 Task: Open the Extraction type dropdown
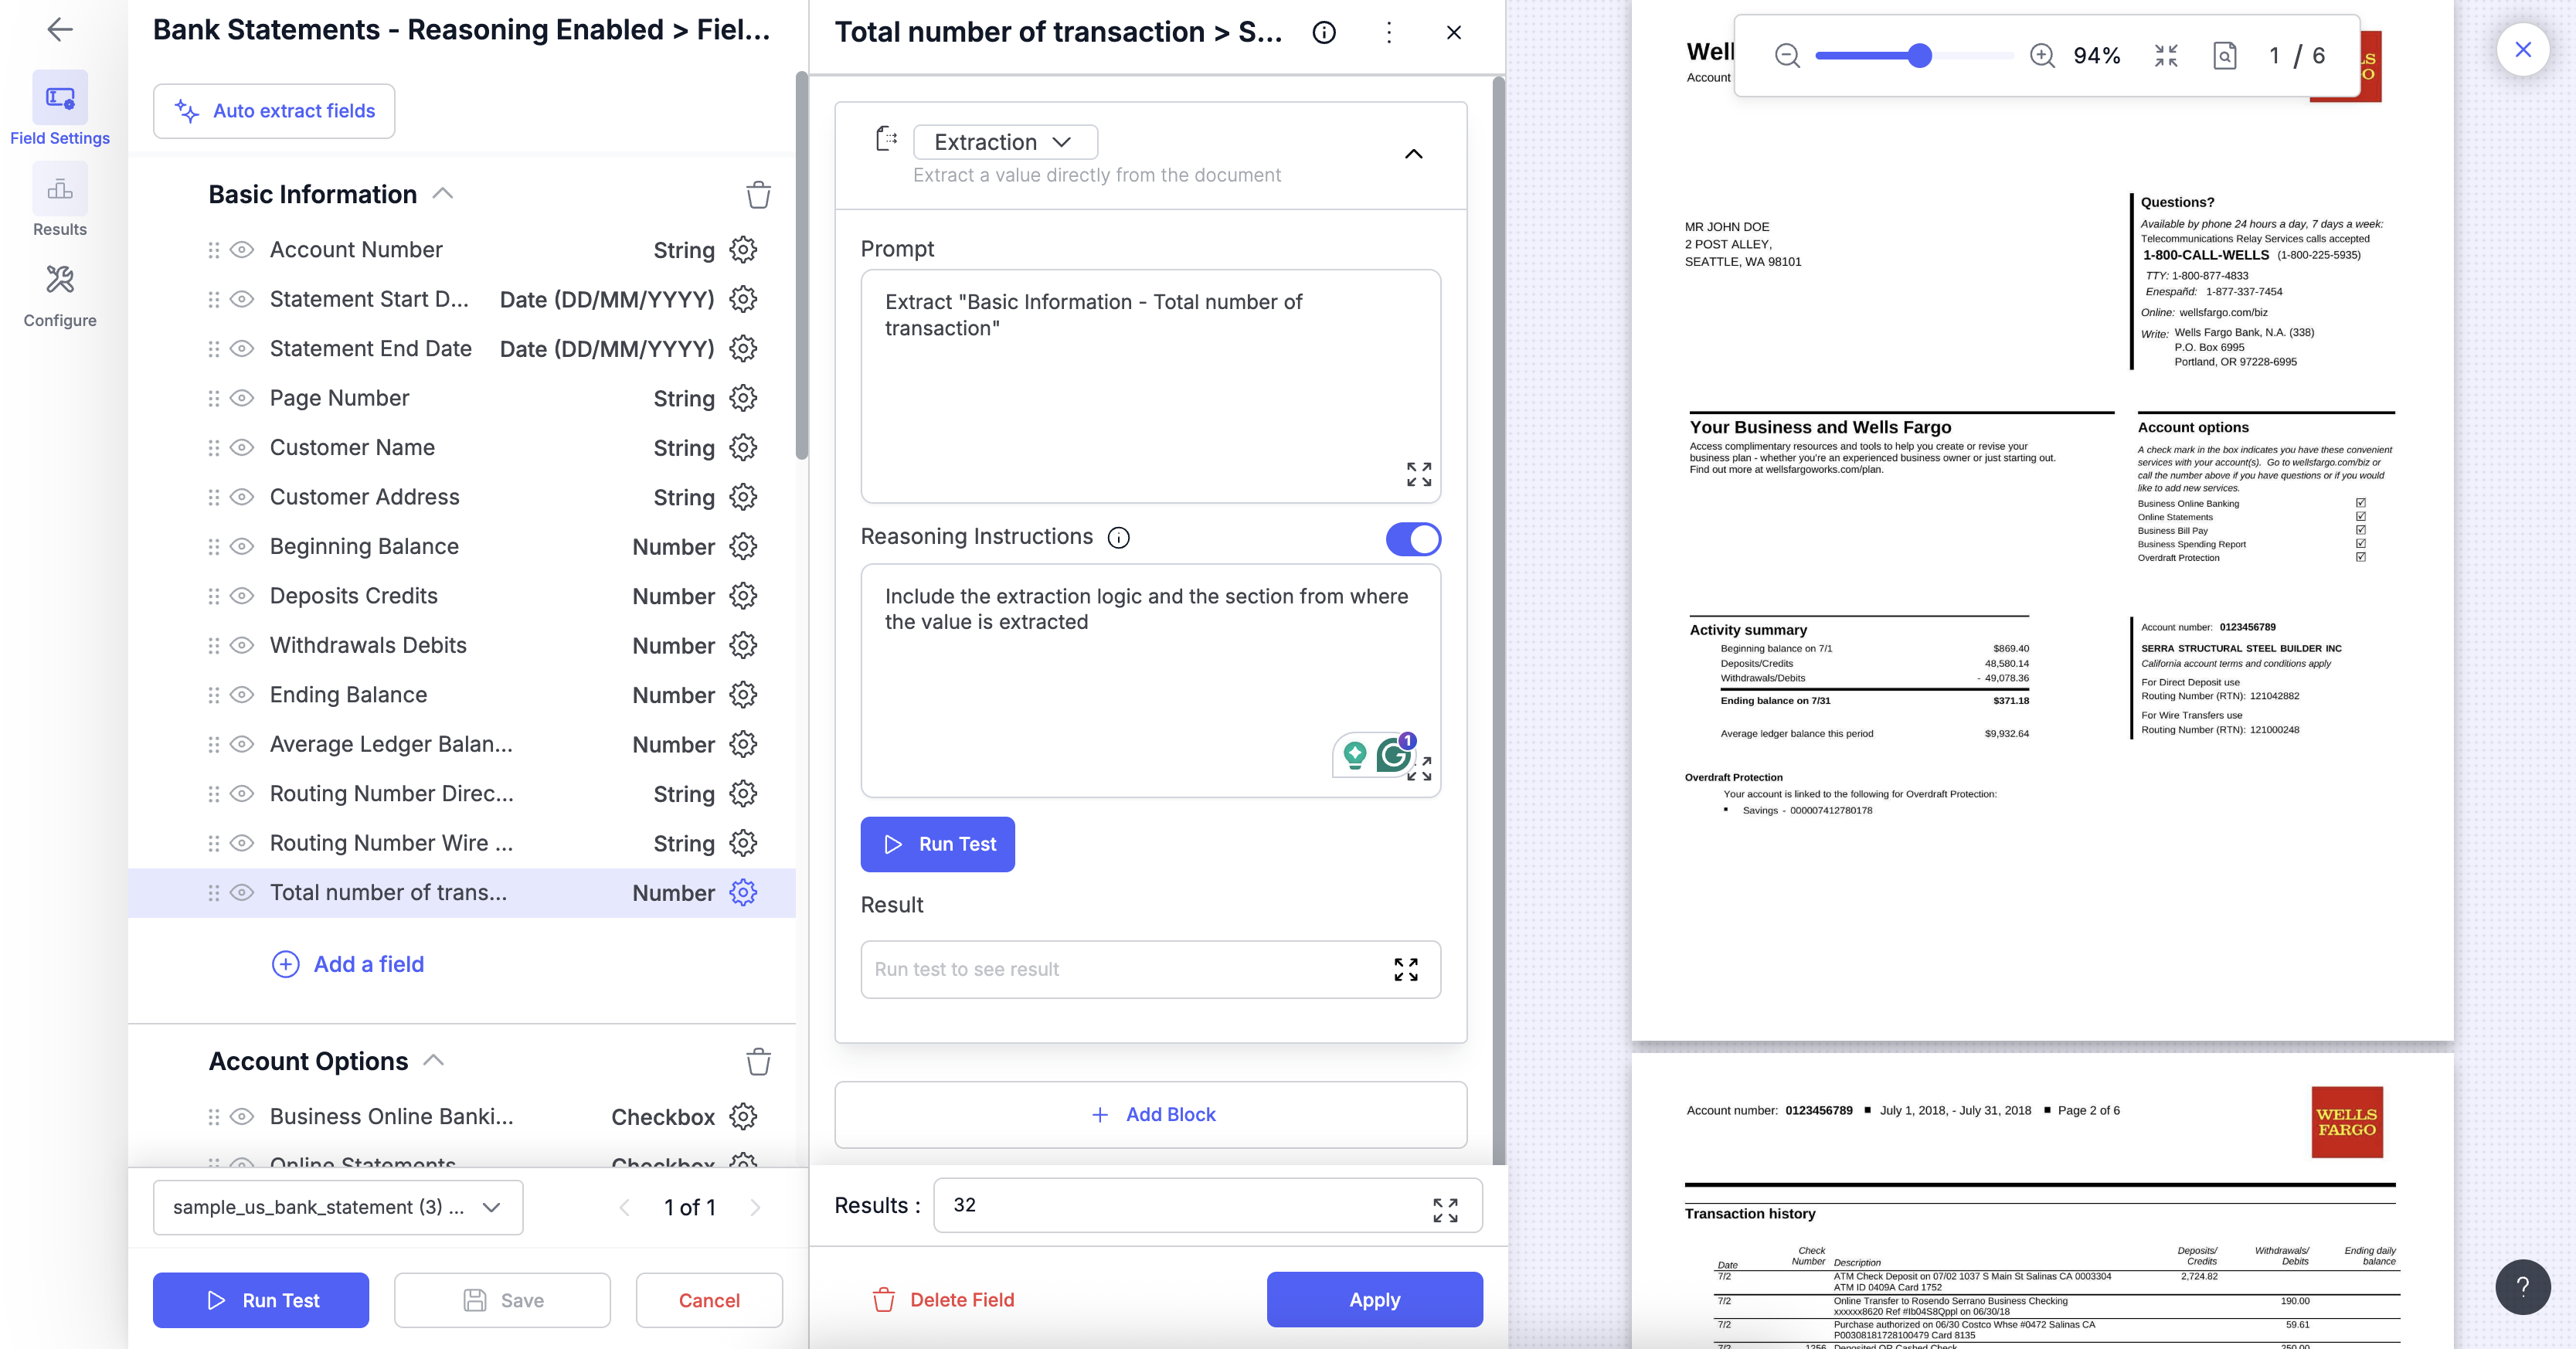1004,142
